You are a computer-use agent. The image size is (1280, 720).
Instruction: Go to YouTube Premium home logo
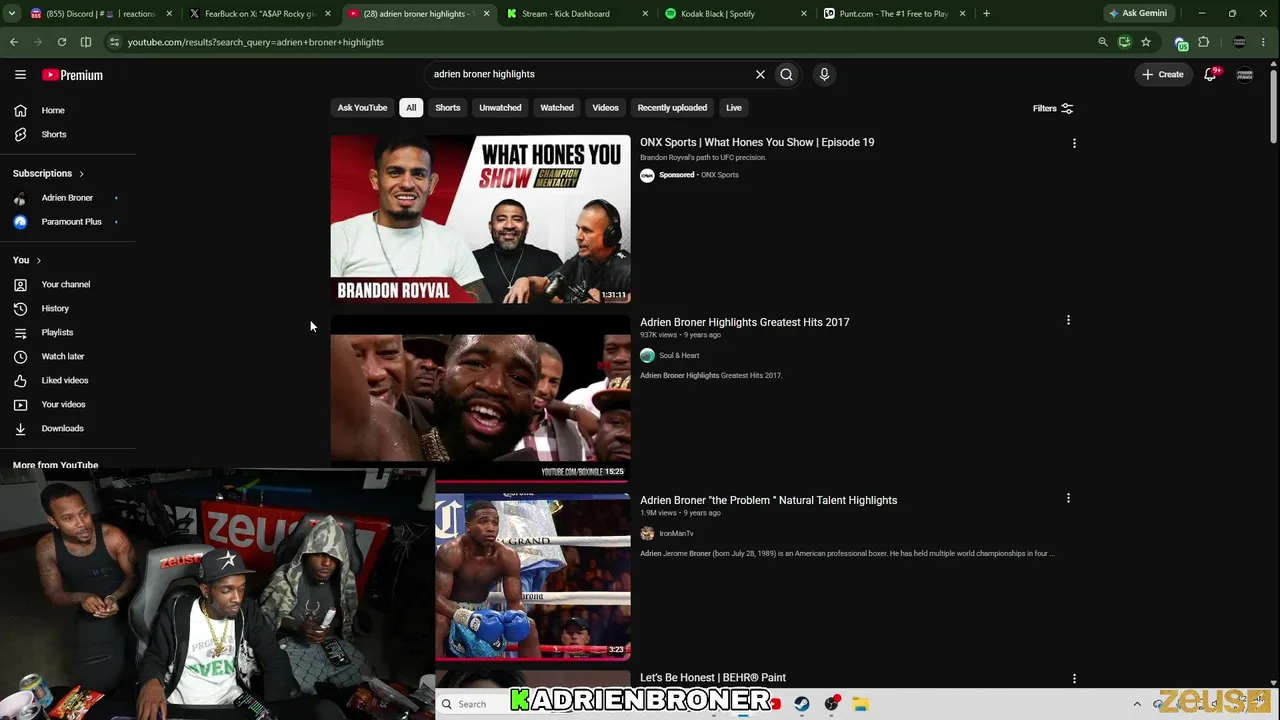coord(72,75)
